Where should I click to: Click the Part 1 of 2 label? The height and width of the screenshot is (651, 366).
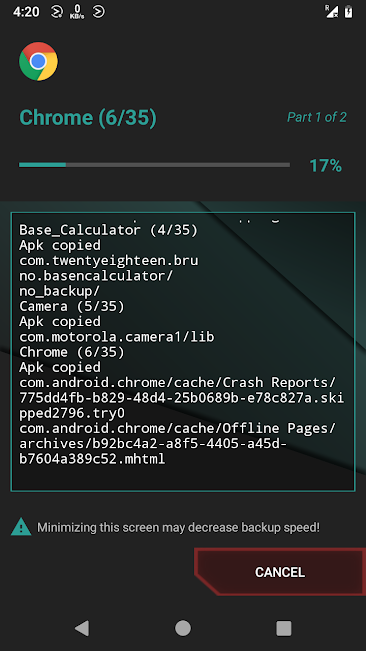(317, 117)
